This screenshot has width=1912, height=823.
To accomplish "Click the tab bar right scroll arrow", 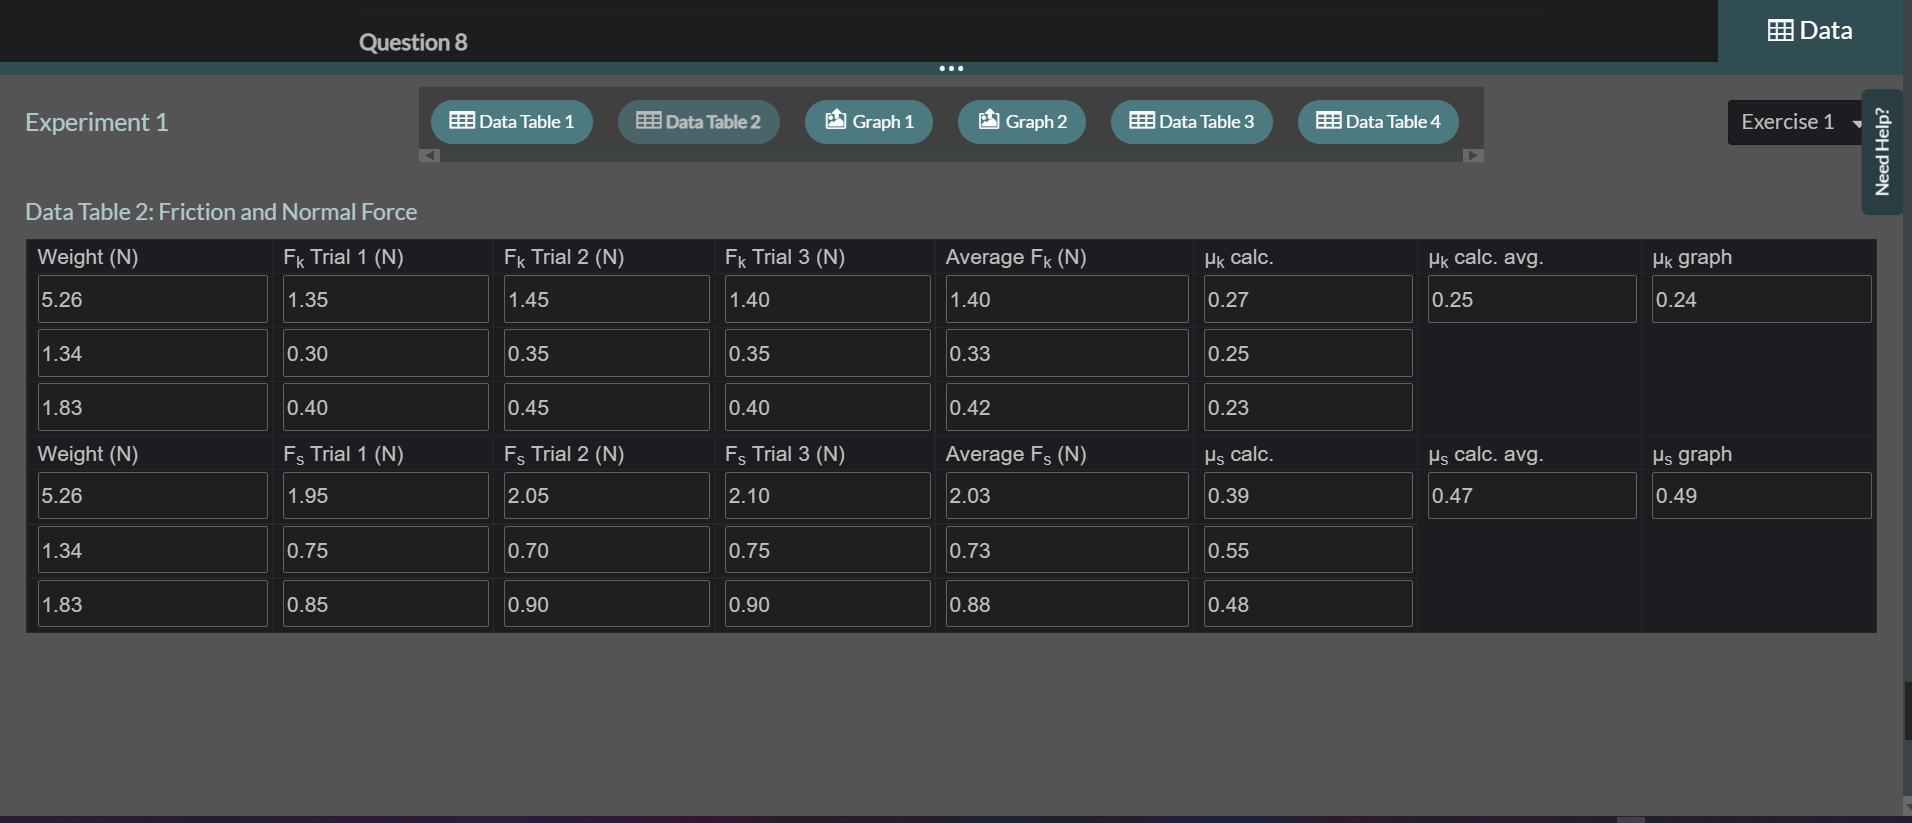I will pos(1473,155).
